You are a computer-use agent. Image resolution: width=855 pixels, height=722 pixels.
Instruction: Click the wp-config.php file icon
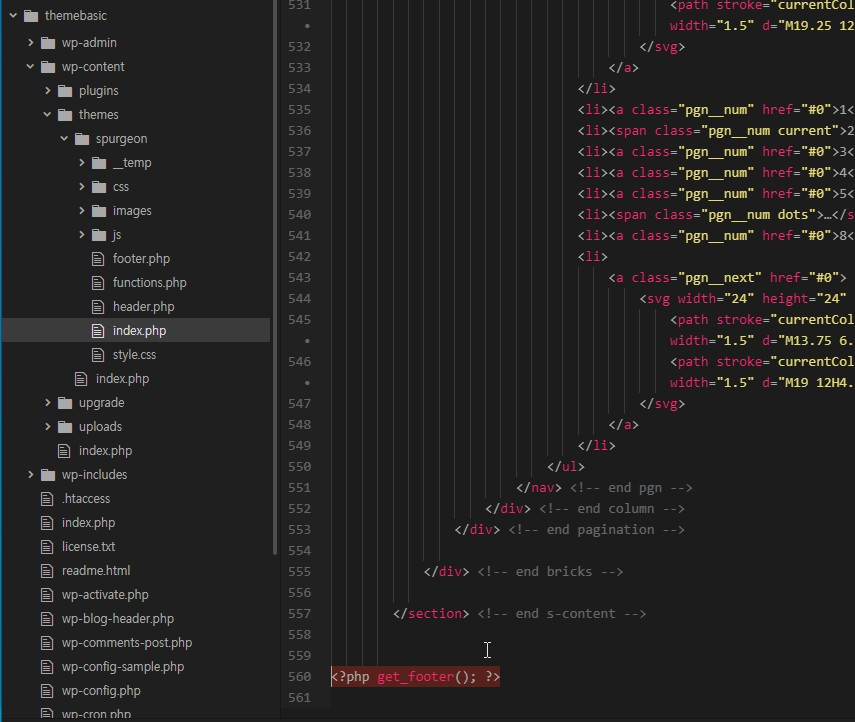tap(47, 690)
